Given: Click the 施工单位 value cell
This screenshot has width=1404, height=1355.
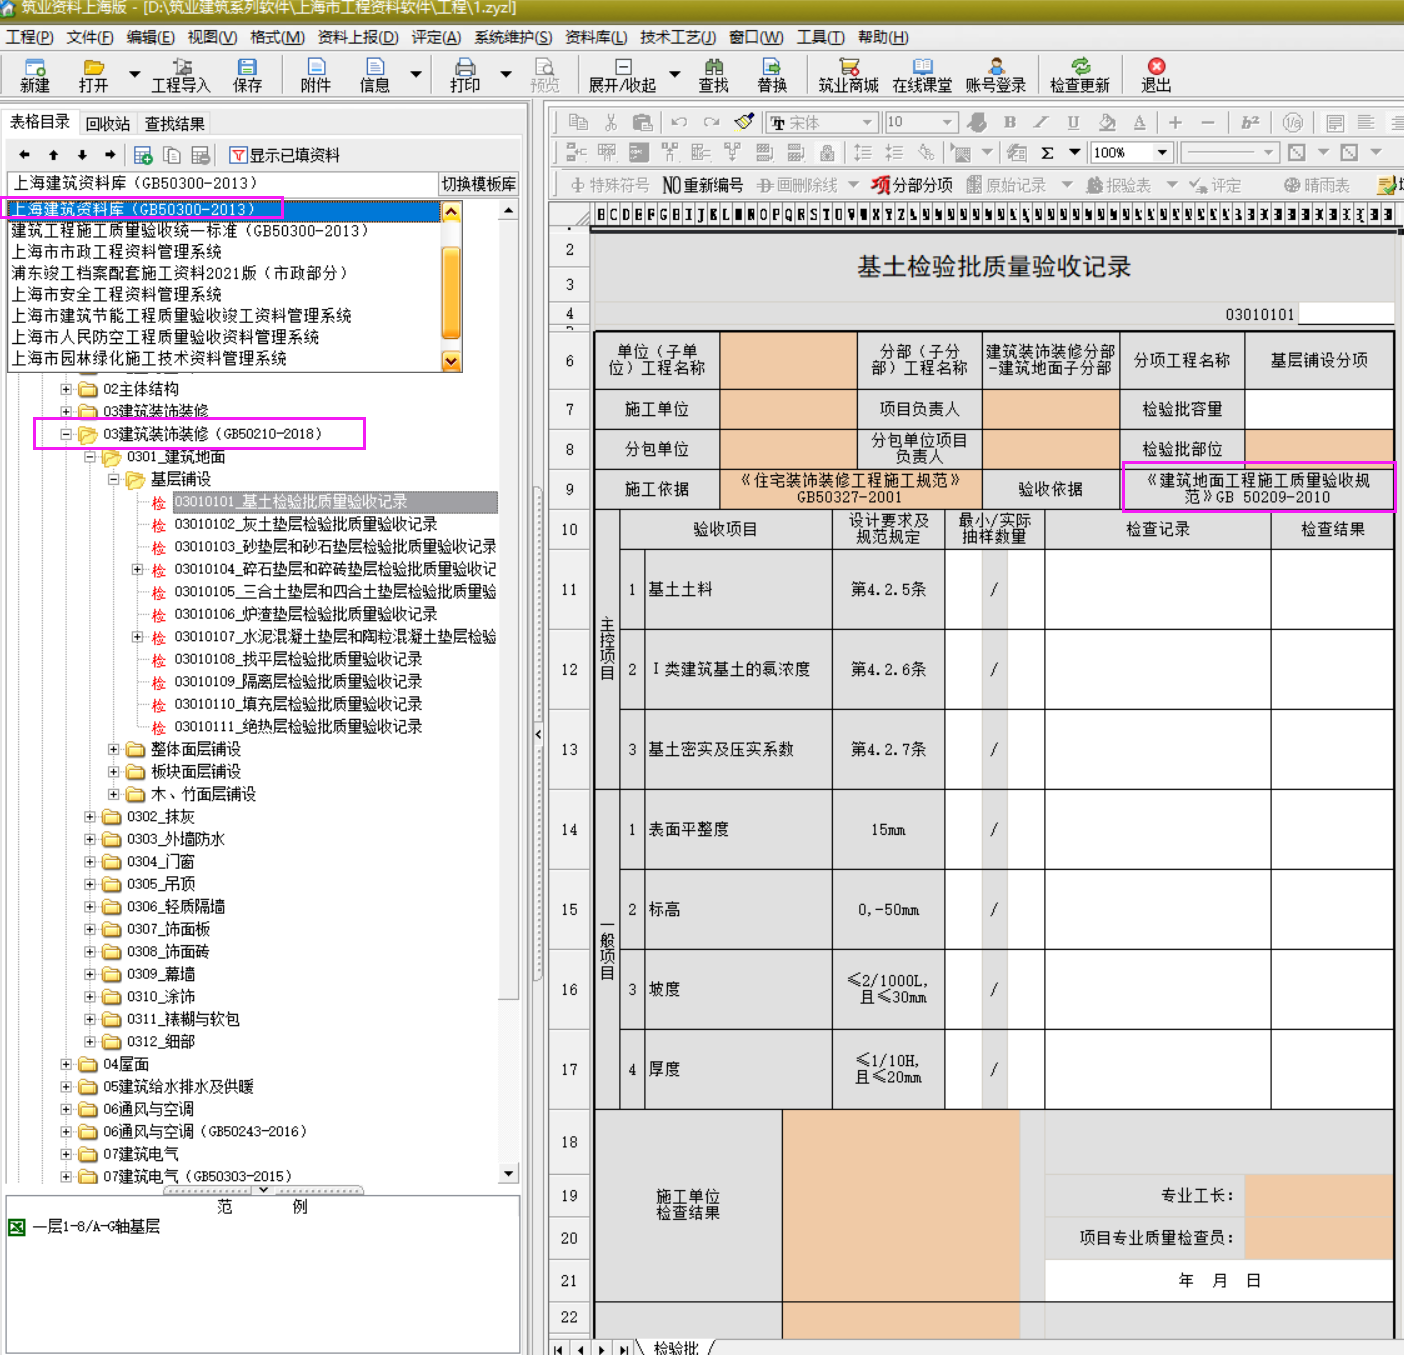Looking at the screenshot, I should 788,409.
